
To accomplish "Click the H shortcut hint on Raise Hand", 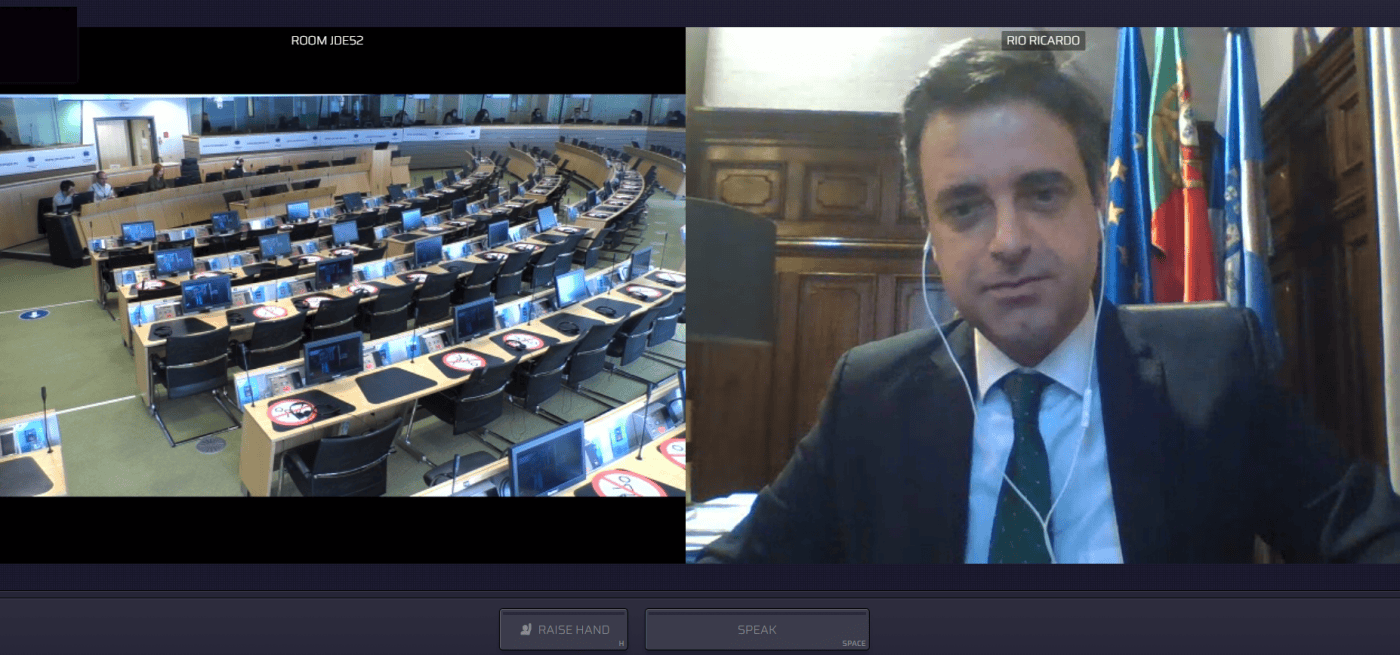I will point(621,643).
